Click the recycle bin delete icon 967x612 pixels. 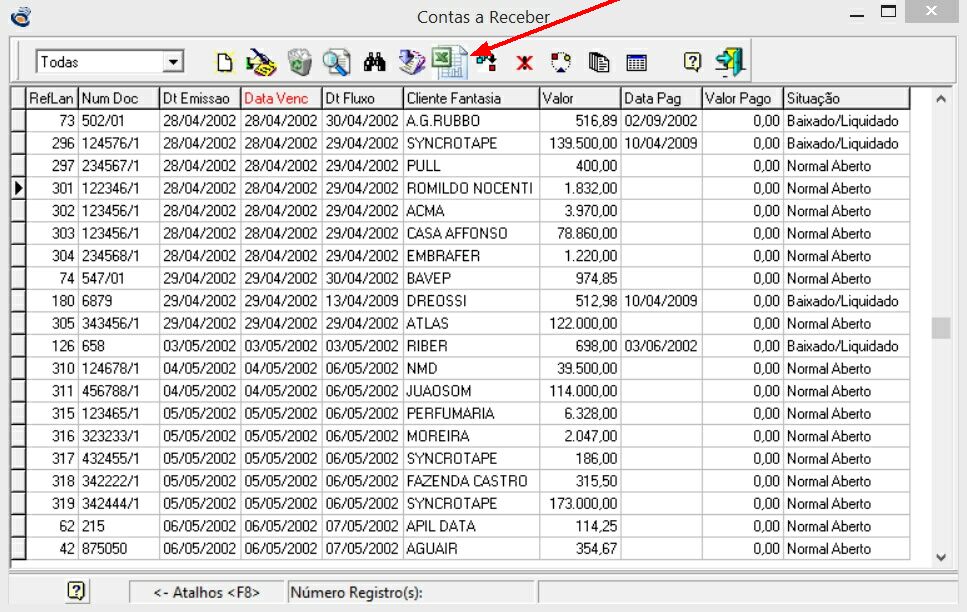pyautogui.click(x=300, y=62)
